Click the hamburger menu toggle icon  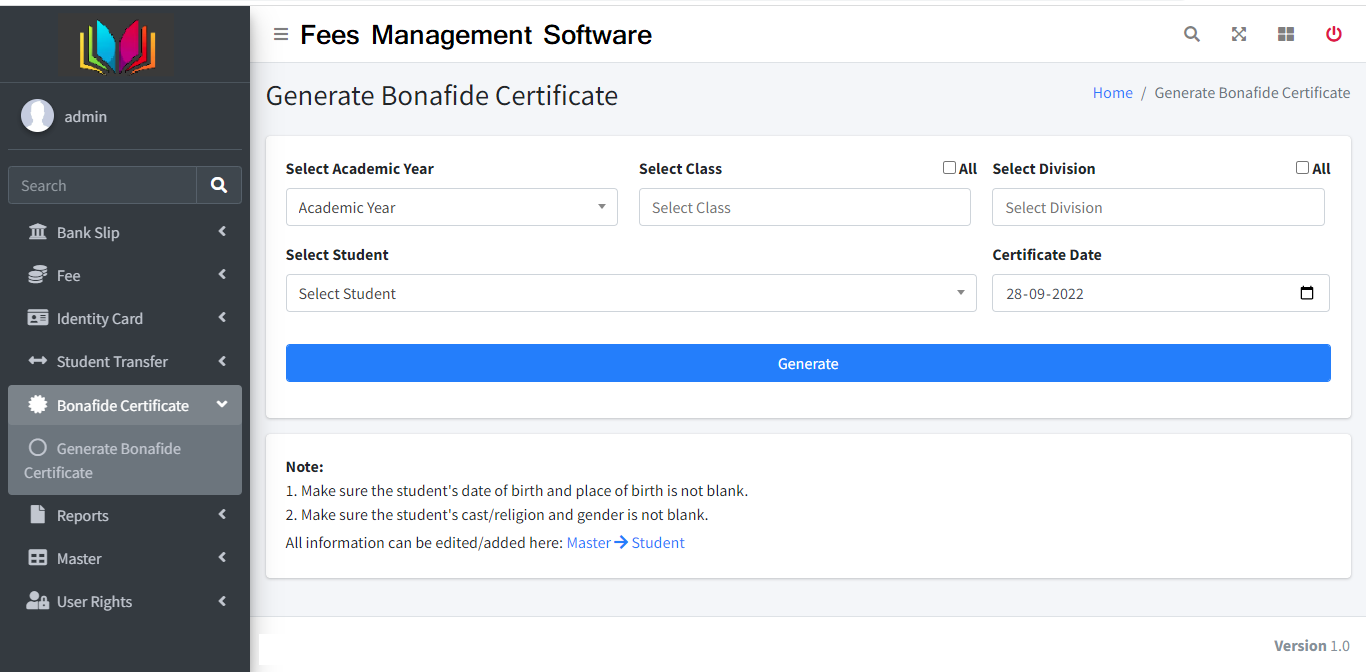[281, 35]
